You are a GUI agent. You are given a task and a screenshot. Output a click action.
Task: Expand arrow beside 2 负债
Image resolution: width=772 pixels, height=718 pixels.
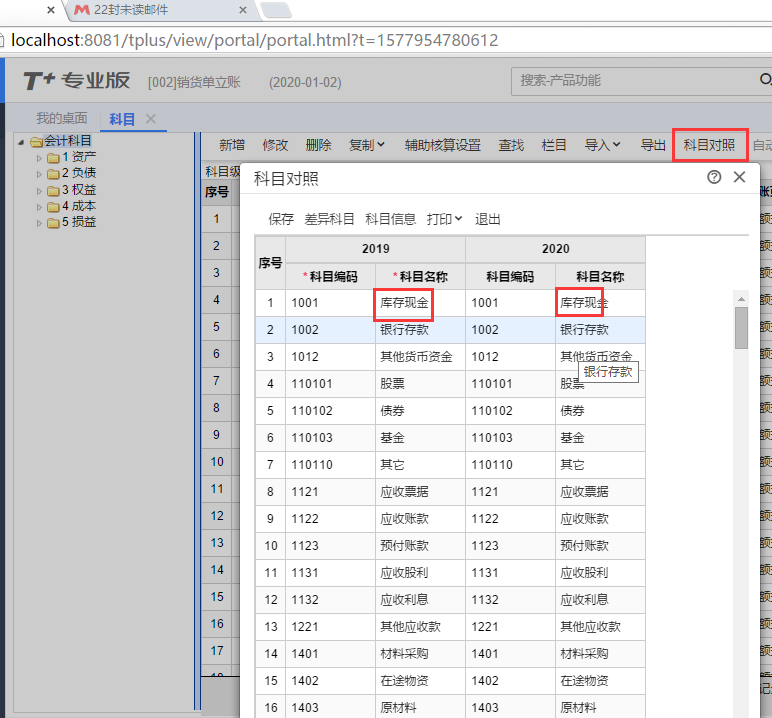point(39,174)
